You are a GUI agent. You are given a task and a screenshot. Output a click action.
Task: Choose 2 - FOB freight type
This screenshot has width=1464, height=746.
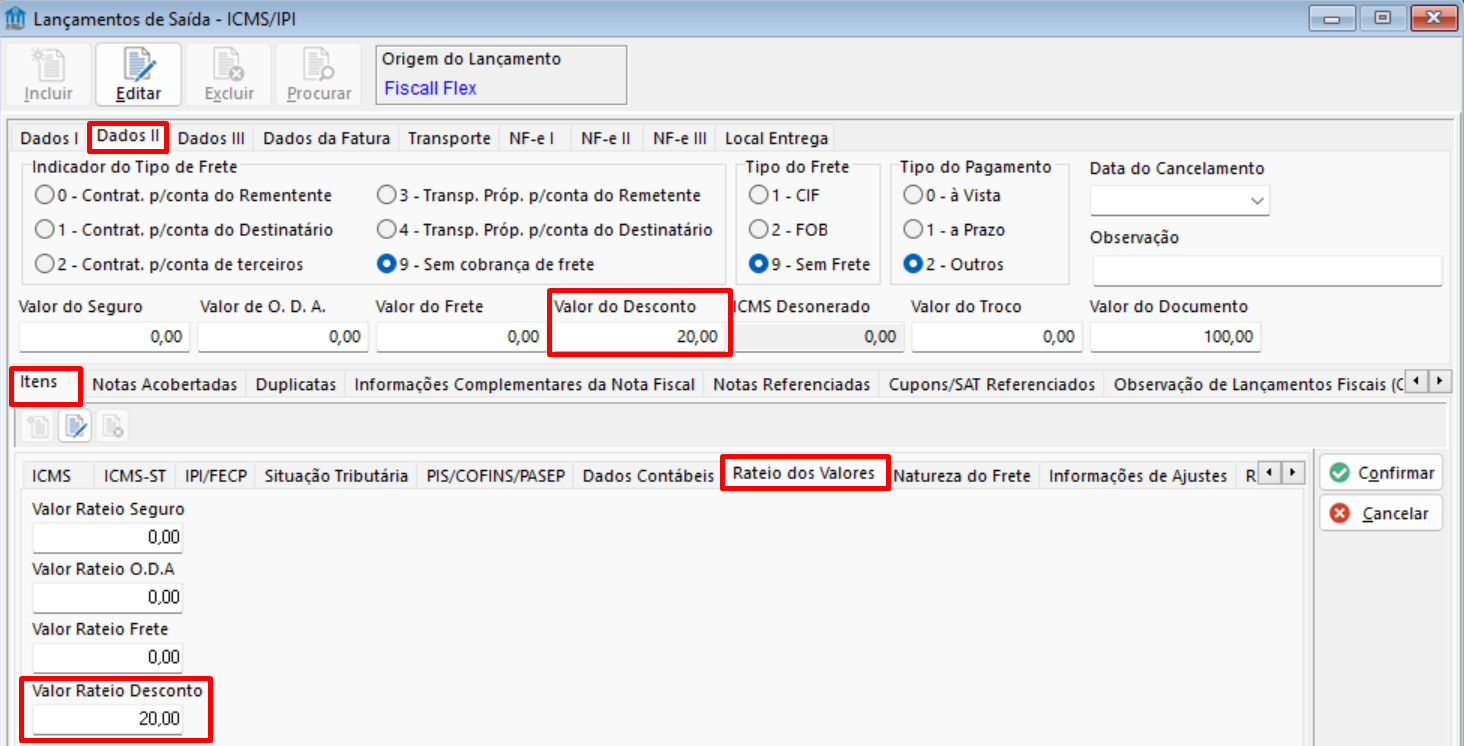pos(788,230)
